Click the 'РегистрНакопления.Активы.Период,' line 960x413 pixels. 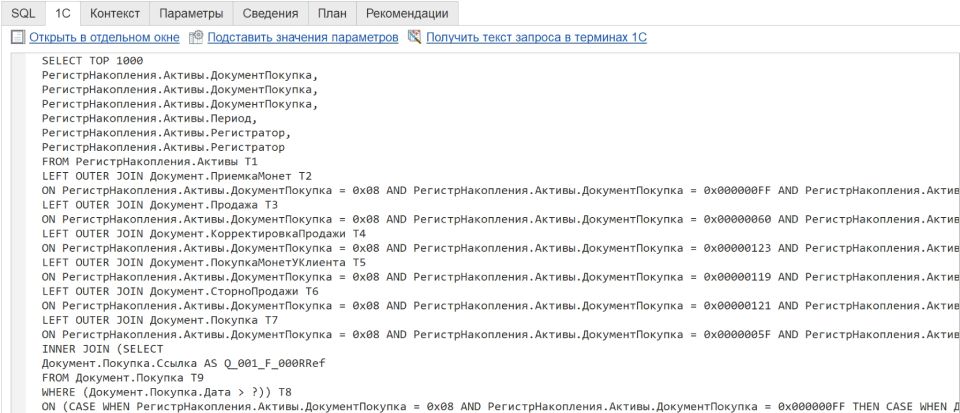149,118
